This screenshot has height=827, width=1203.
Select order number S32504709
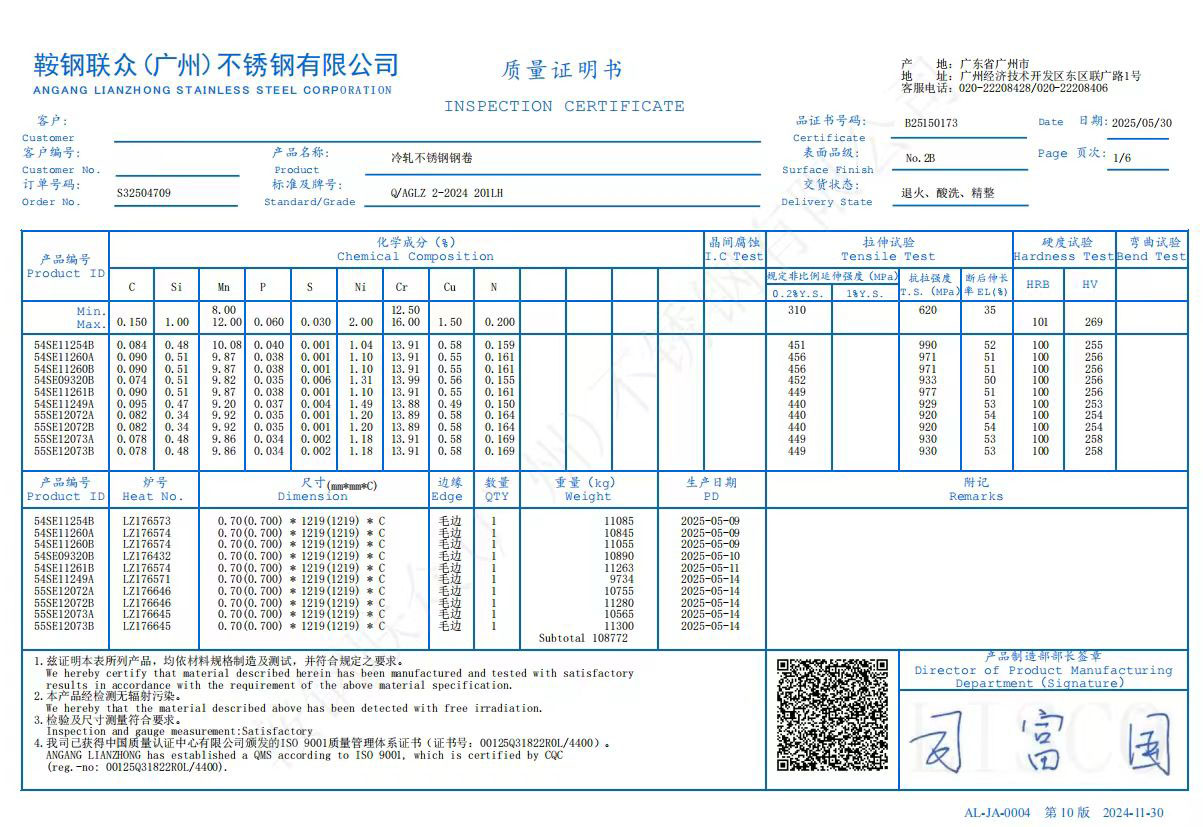144,193
